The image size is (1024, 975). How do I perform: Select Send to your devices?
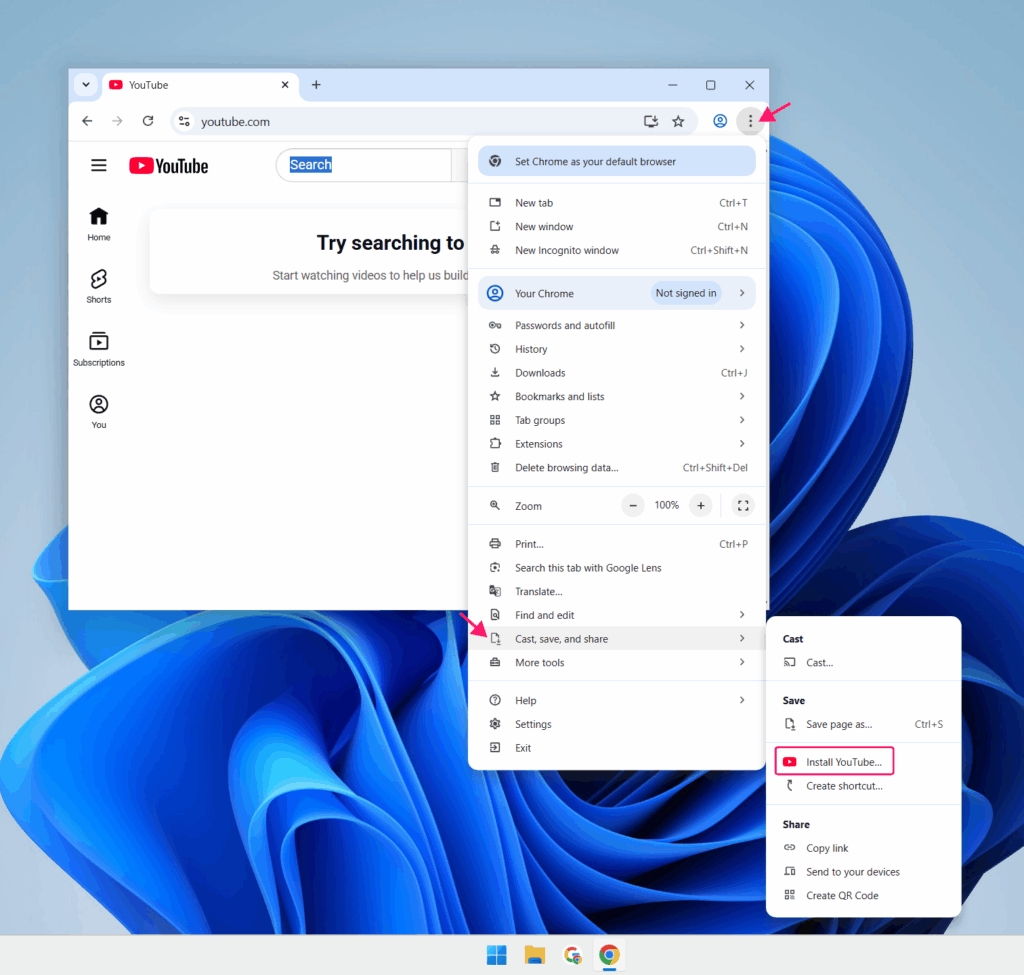[x=863, y=872]
